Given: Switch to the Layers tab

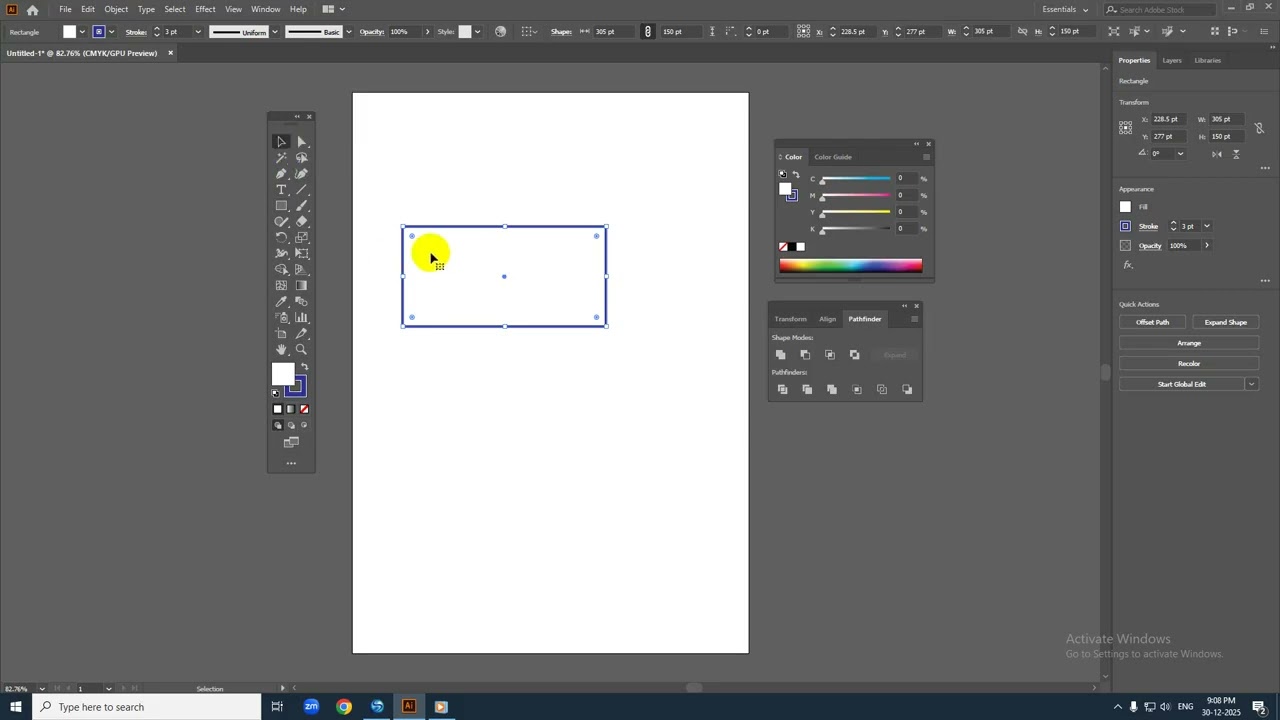Looking at the screenshot, I should click(1172, 60).
